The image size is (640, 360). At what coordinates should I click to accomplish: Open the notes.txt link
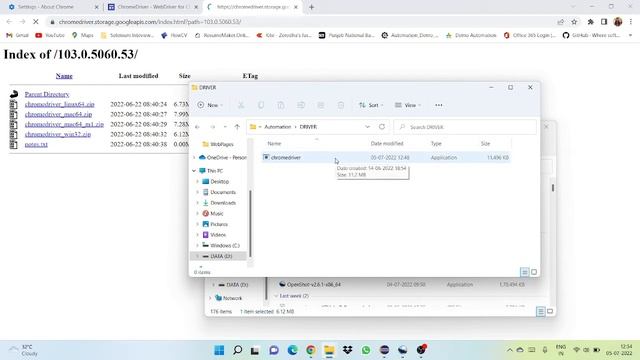(x=36, y=144)
